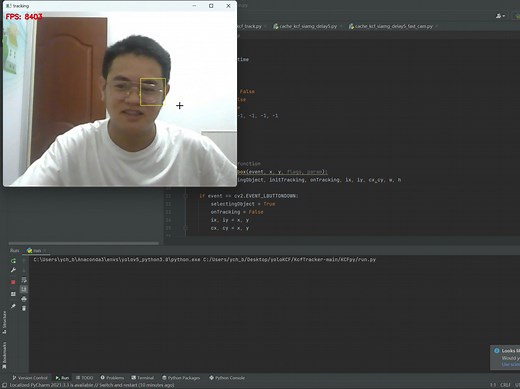The image size is (520, 389).
Task: Open run configuration wrench icon
Action: pos(13,270)
